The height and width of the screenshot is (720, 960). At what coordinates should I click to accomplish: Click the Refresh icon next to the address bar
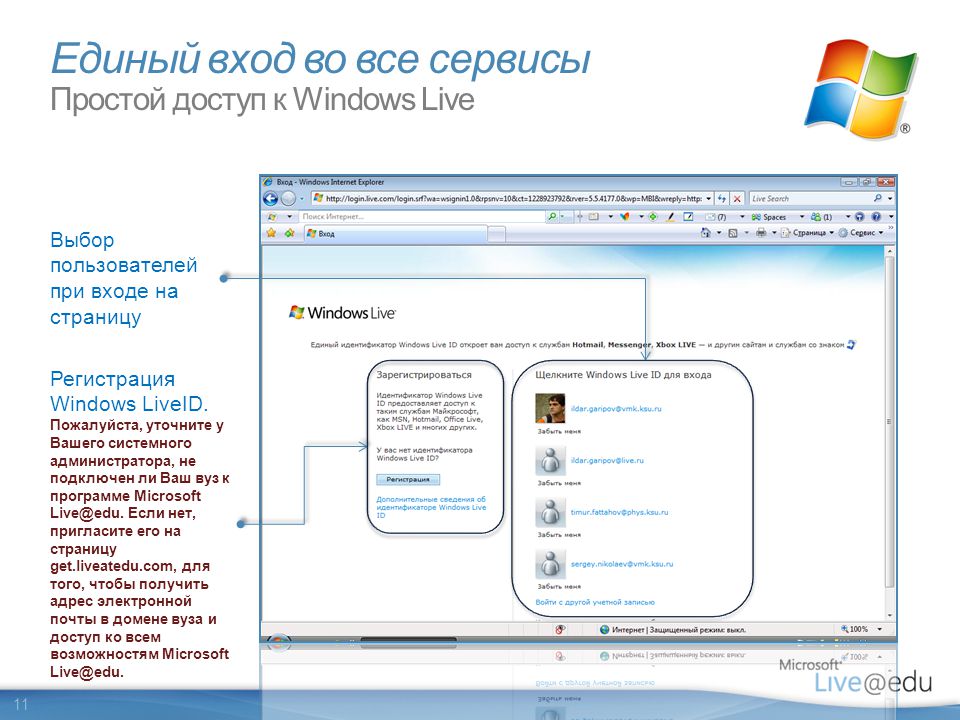tap(722, 199)
